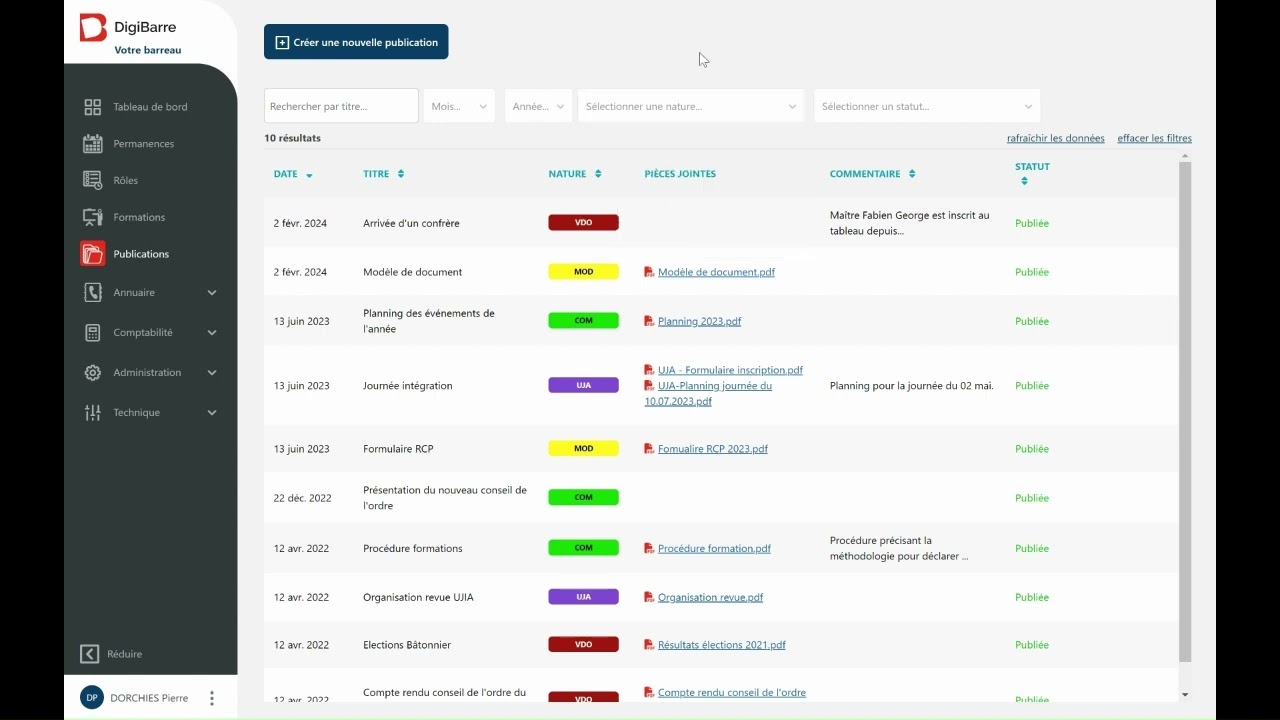
Task: Open the Sélectionner un statut dropdown
Action: [927, 106]
